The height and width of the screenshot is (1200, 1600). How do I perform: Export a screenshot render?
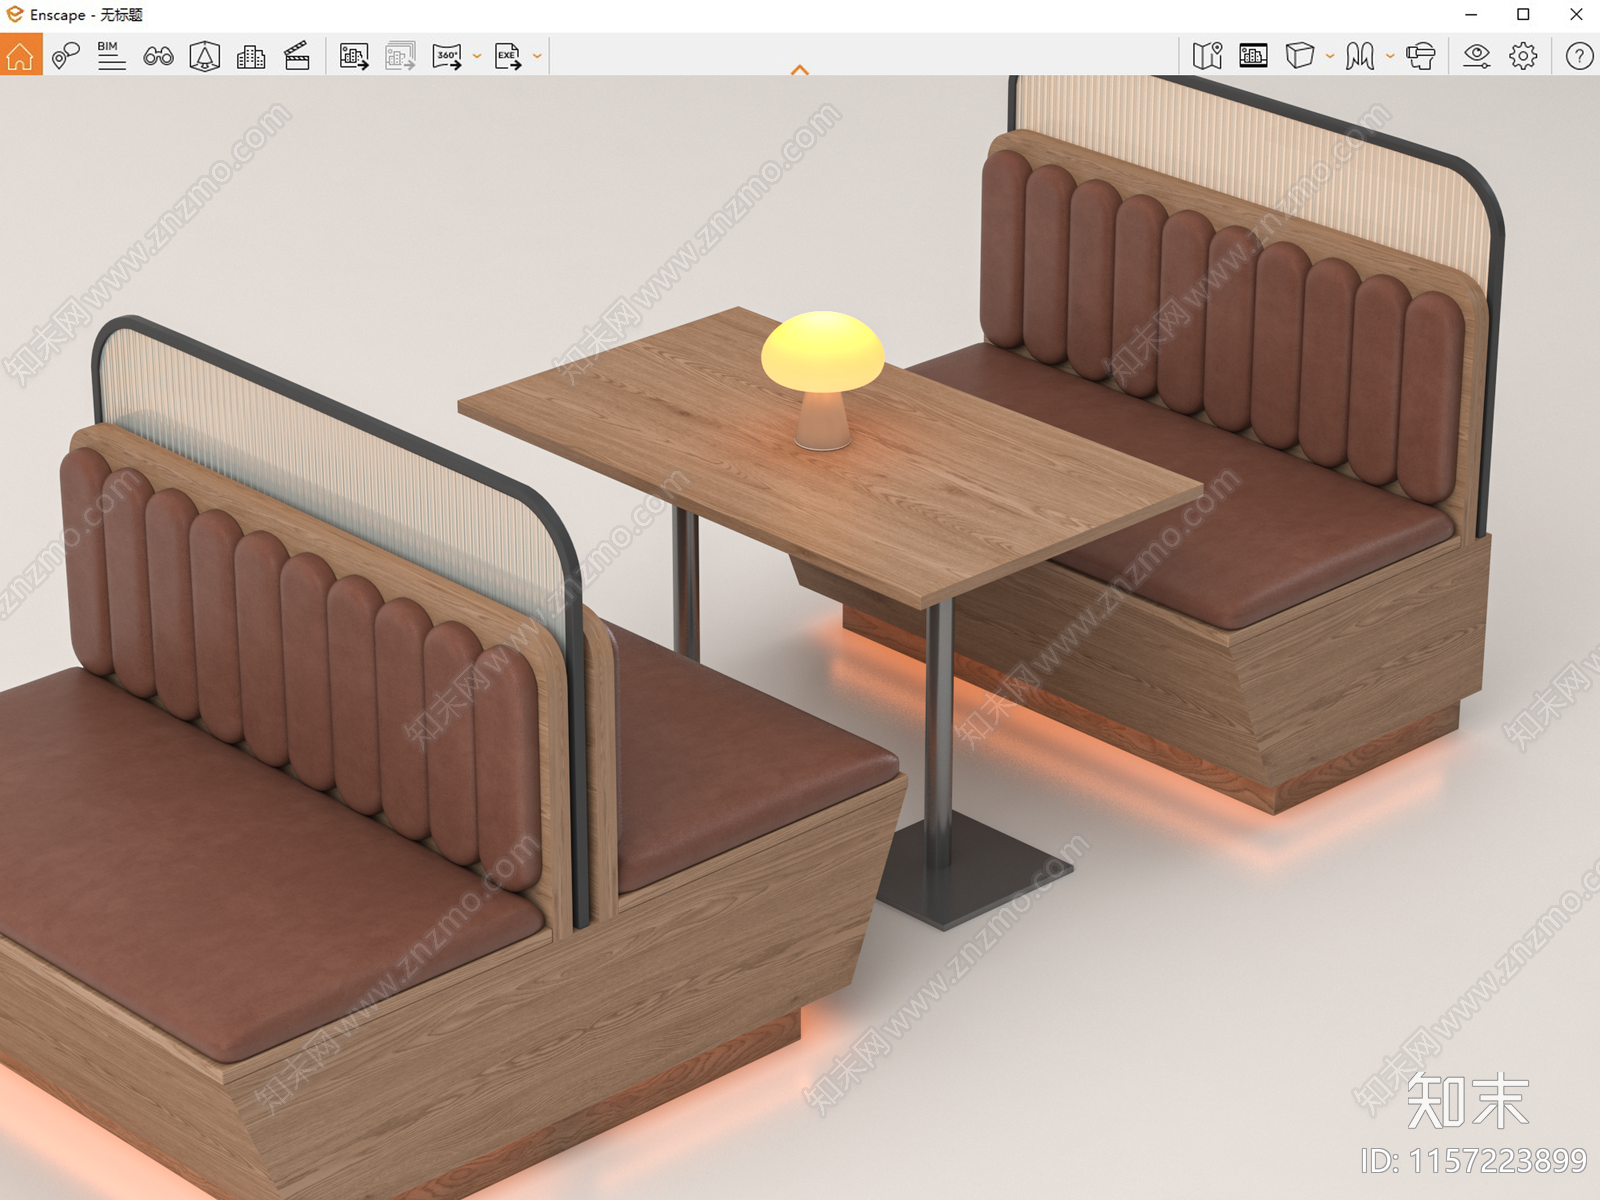tap(354, 56)
